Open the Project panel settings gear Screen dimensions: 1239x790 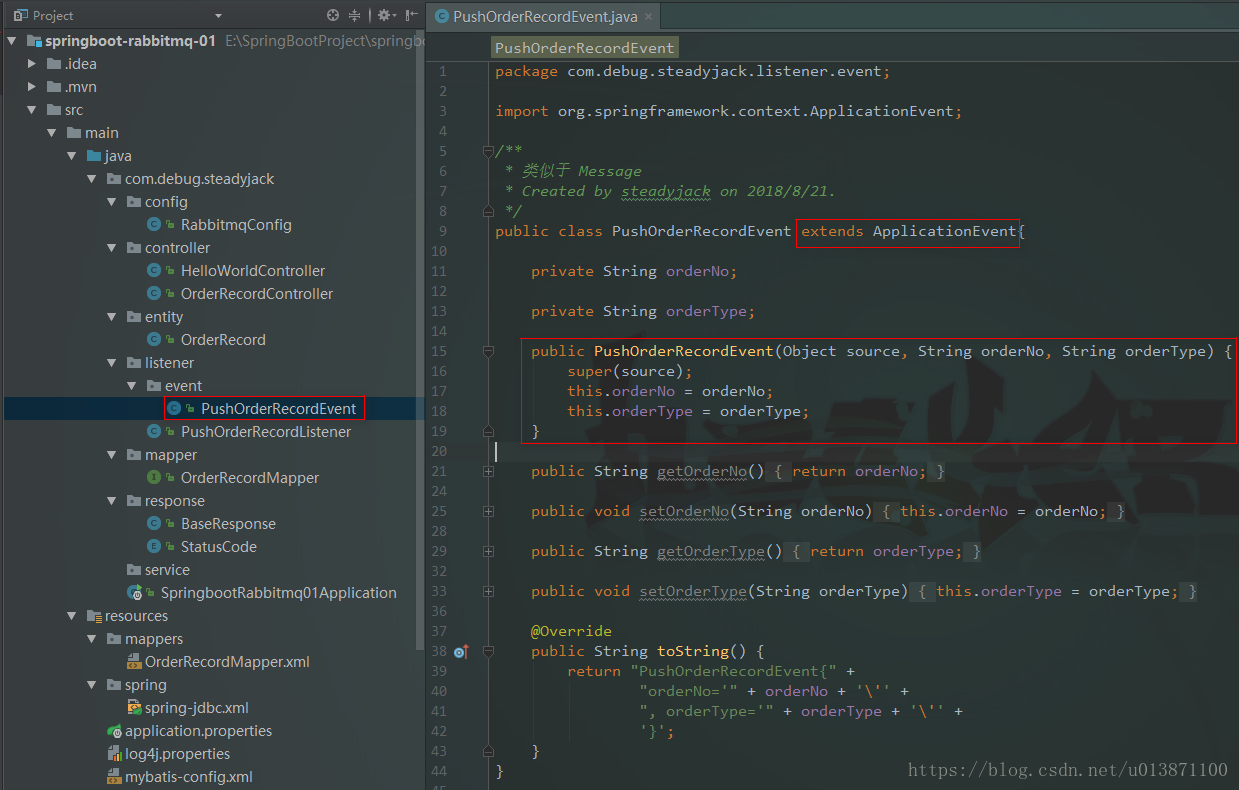point(383,15)
